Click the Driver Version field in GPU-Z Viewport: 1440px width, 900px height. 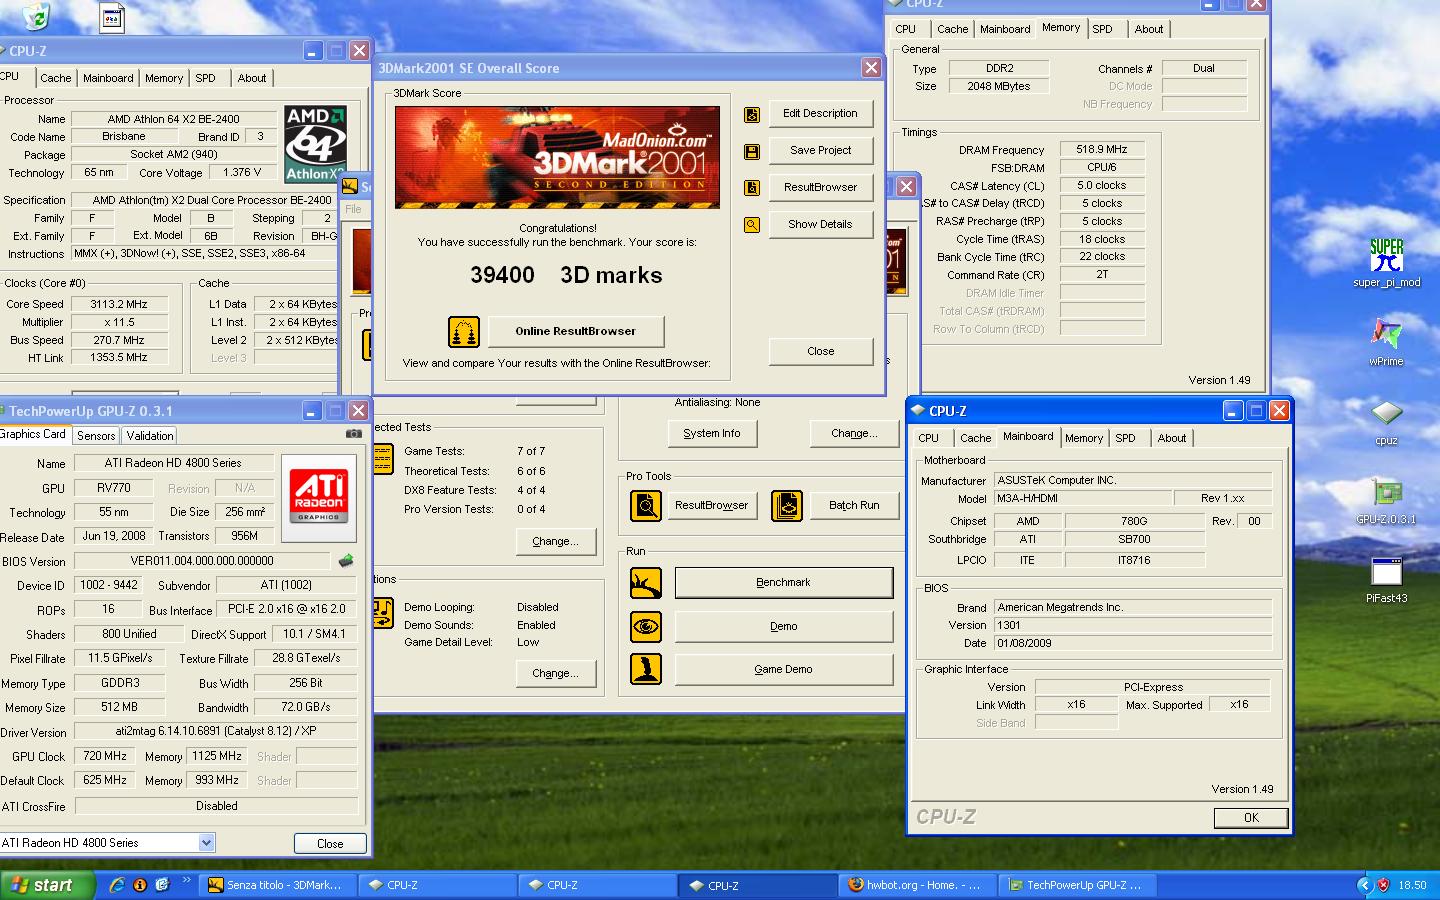[x=216, y=732]
